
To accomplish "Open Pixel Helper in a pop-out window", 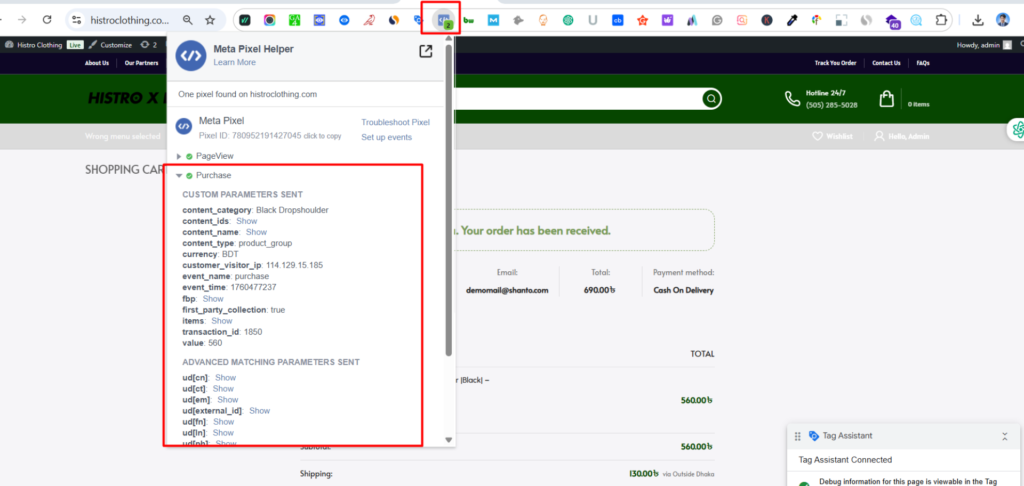I will pos(425,52).
